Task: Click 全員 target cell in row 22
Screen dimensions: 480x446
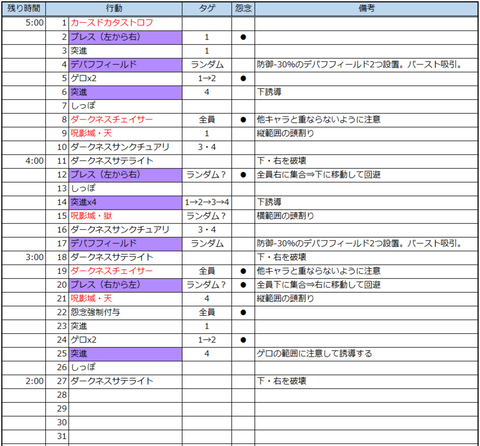Action: [x=207, y=312]
